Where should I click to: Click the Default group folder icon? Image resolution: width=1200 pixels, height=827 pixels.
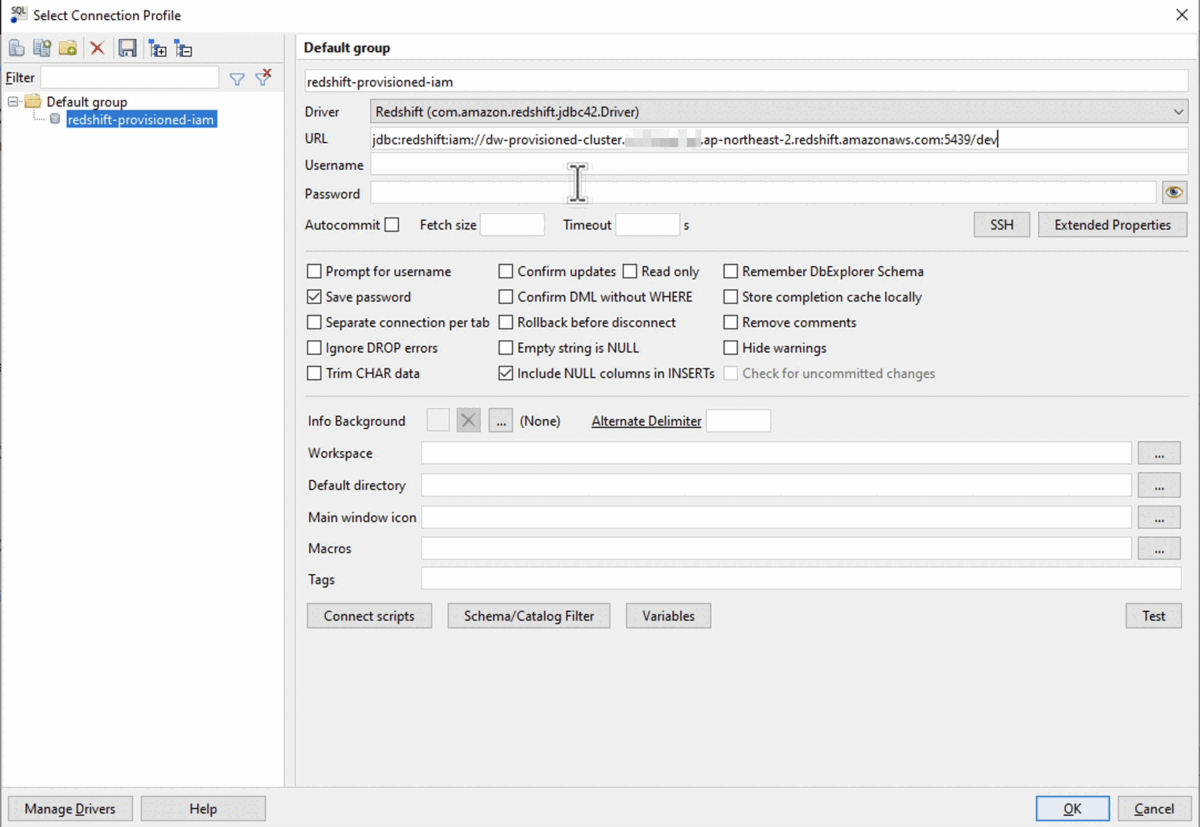point(33,101)
